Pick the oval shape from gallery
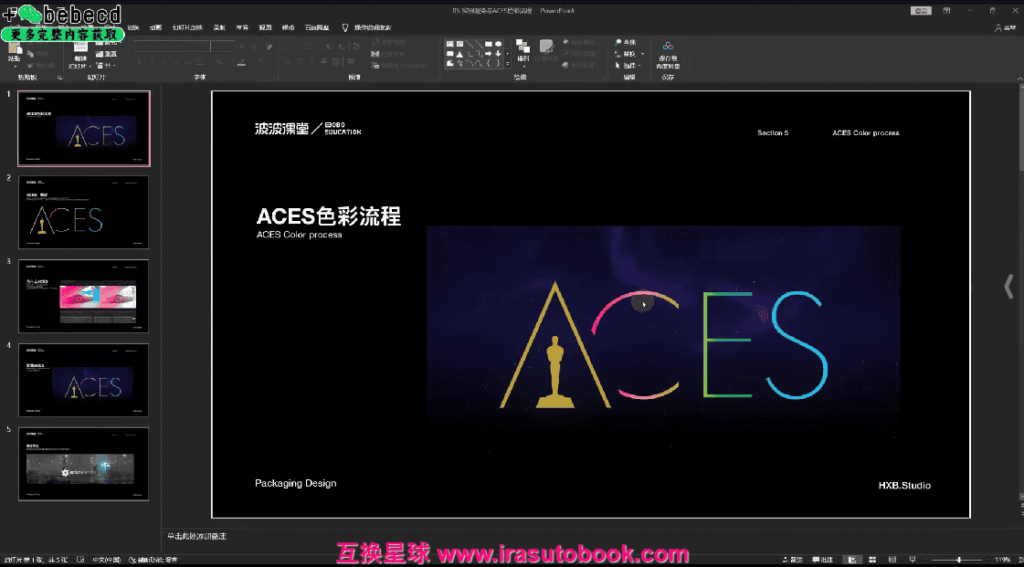 498,44
